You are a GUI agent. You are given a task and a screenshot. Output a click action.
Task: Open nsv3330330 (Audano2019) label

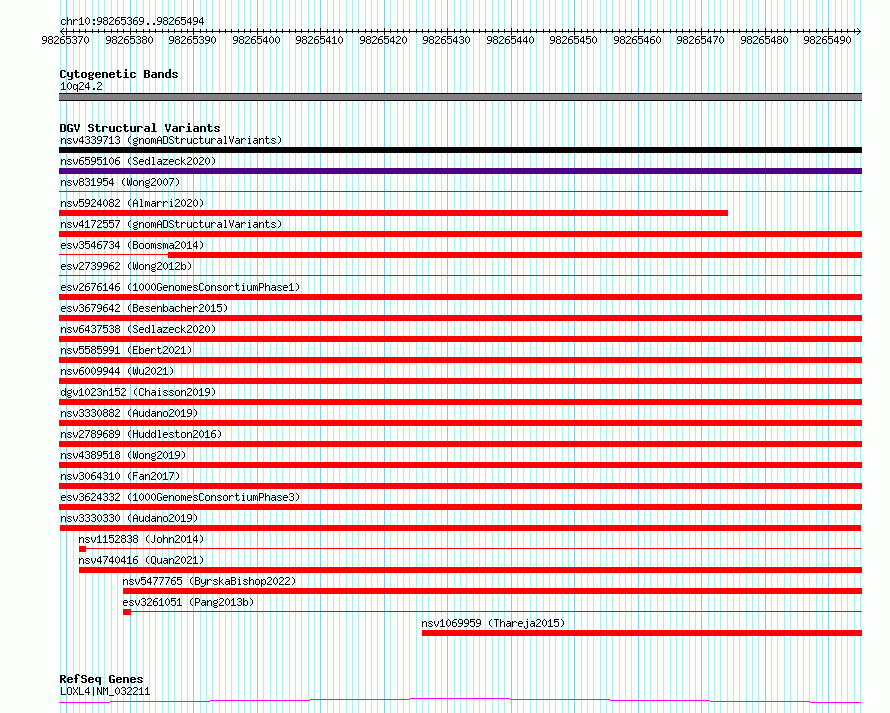click(x=129, y=518)
